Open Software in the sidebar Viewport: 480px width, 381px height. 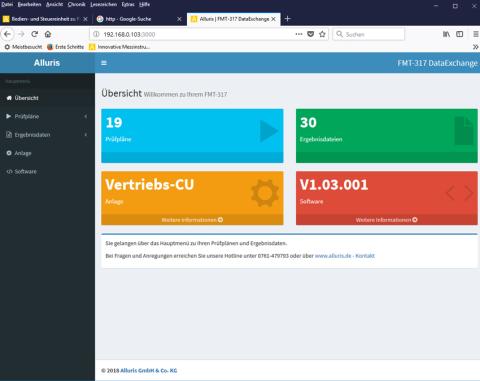click(x=47, y=171)
